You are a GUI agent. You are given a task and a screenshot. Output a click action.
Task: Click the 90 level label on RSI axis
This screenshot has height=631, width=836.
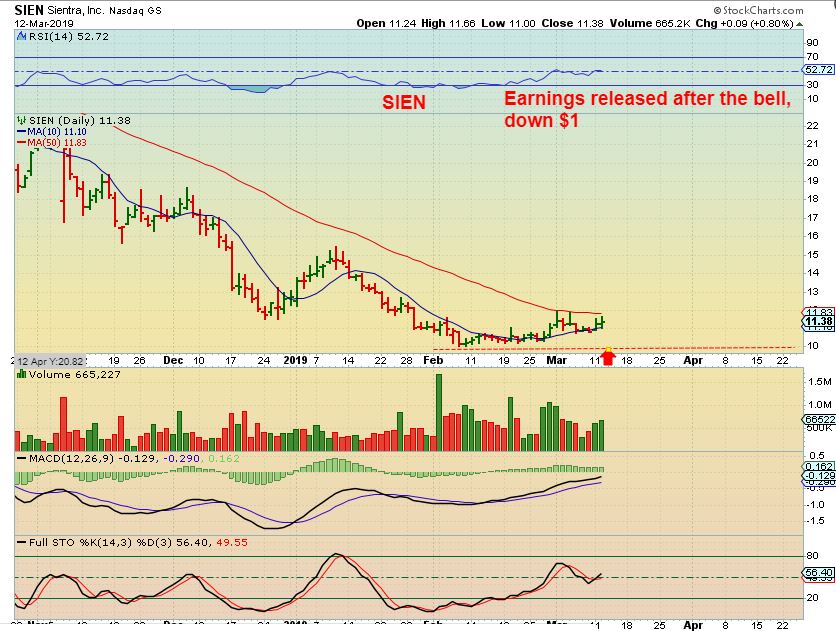point(813,43)
